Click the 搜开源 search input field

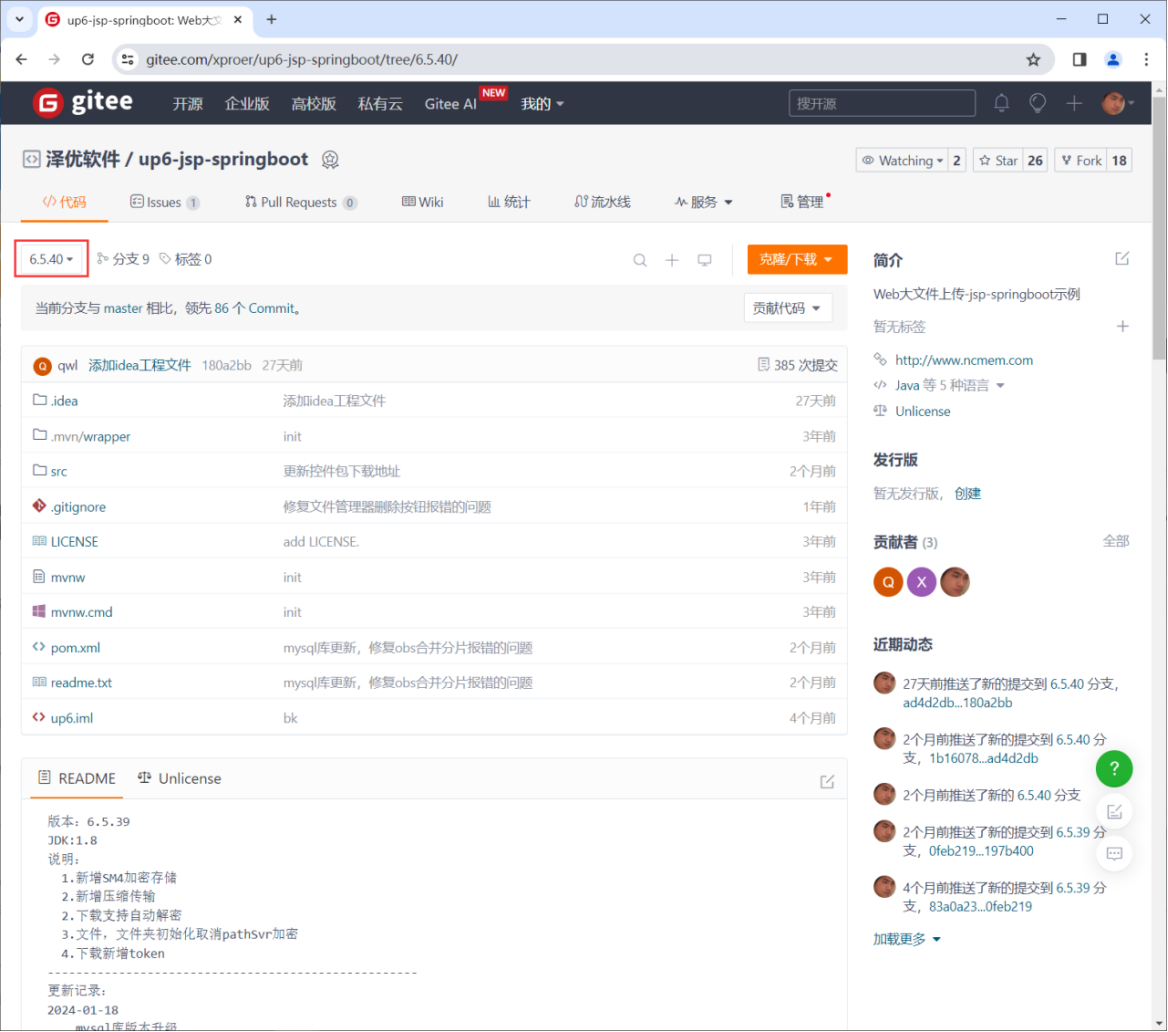[880, 102]
